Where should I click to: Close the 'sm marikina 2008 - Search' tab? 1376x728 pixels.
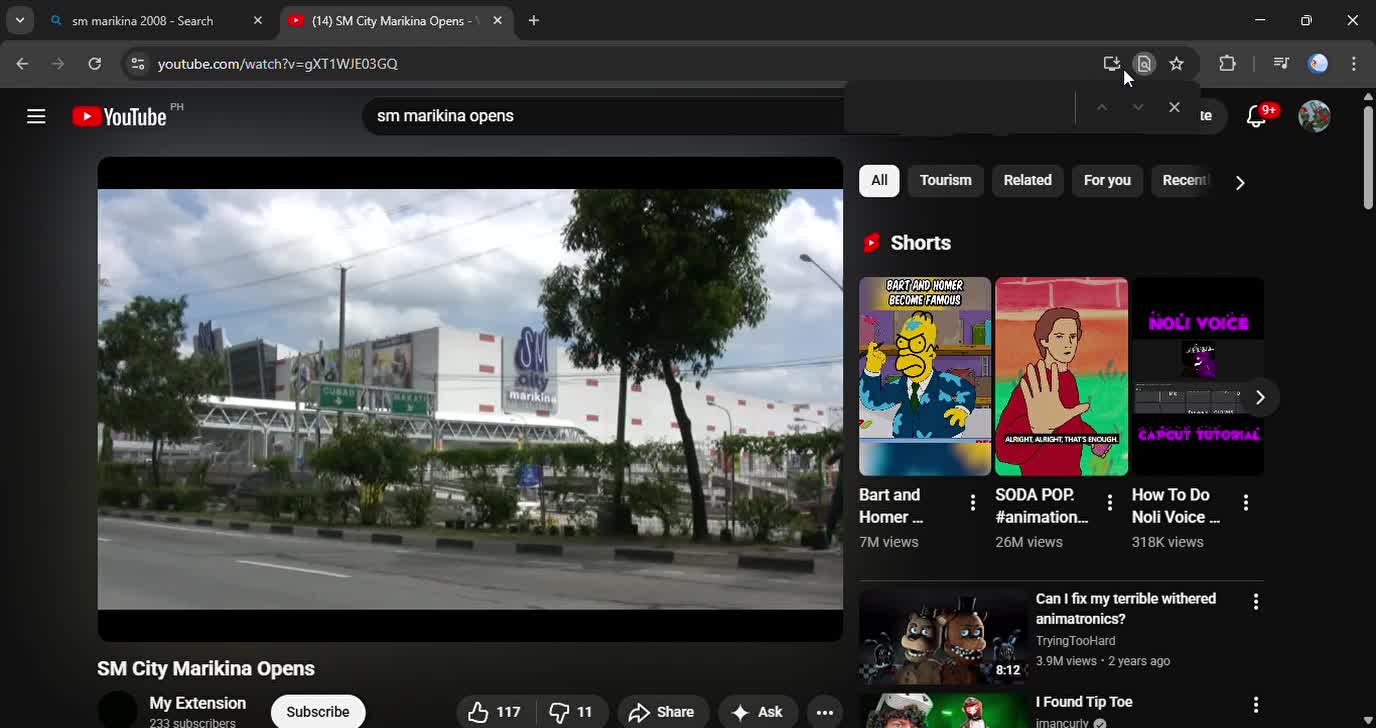[x=258, y=20]
